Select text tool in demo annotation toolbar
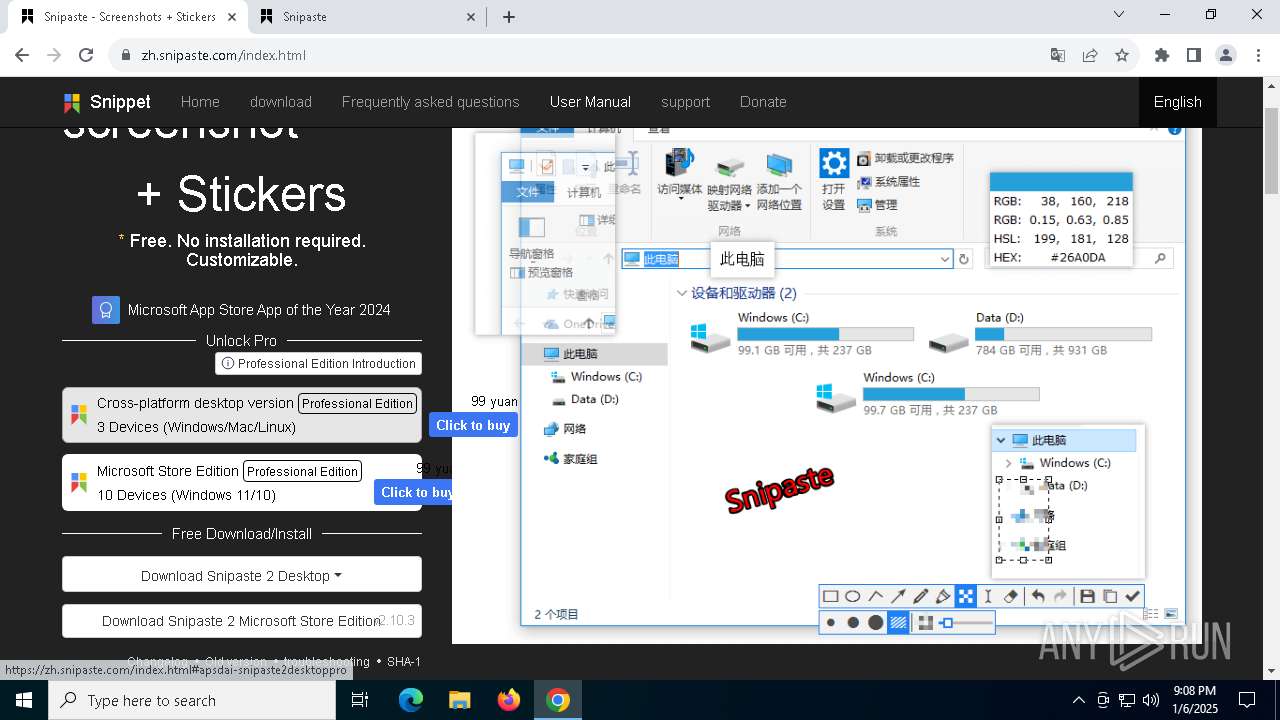Viewport: 1280px width, 720px height. point(988,596)
